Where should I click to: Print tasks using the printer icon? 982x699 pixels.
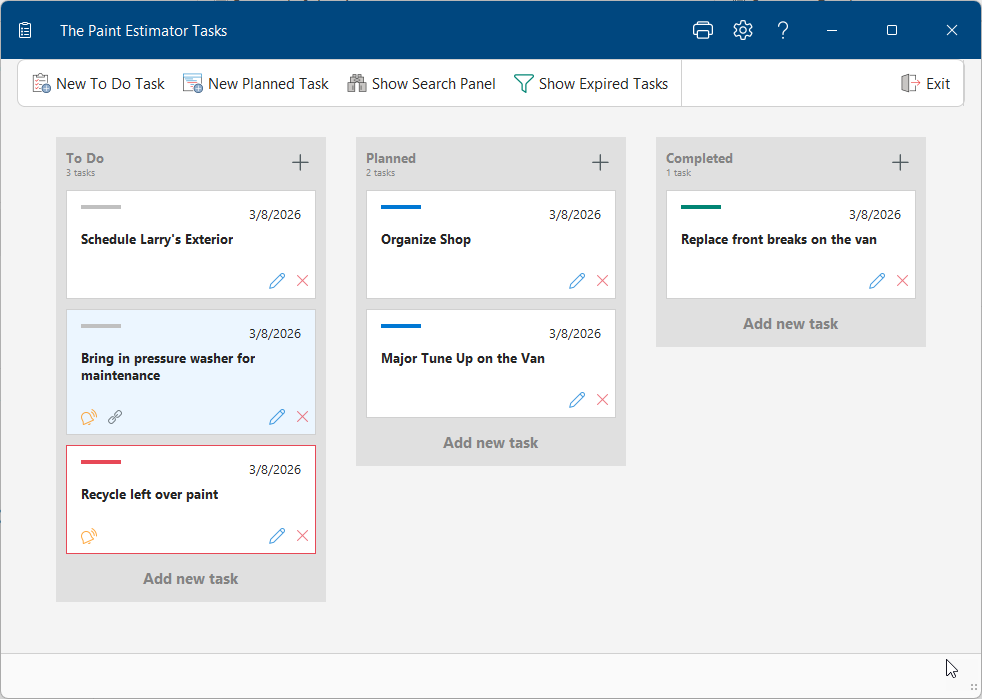(702, 30)
